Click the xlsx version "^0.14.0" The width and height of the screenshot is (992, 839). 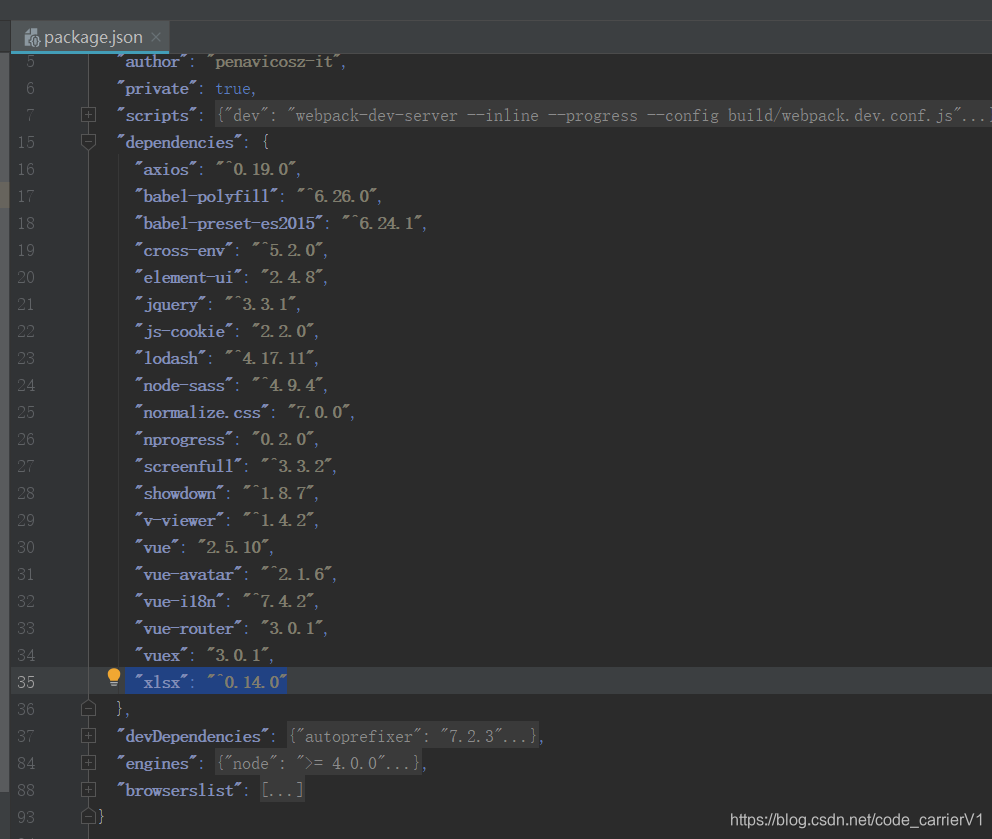coord(247,682)
